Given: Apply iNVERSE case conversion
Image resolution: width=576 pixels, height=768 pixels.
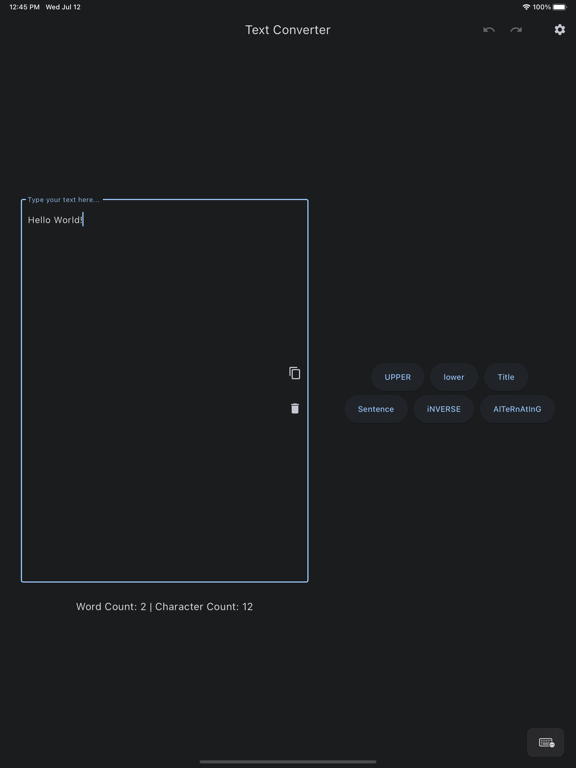Looking at the screenshot, I should click(443, 409).
